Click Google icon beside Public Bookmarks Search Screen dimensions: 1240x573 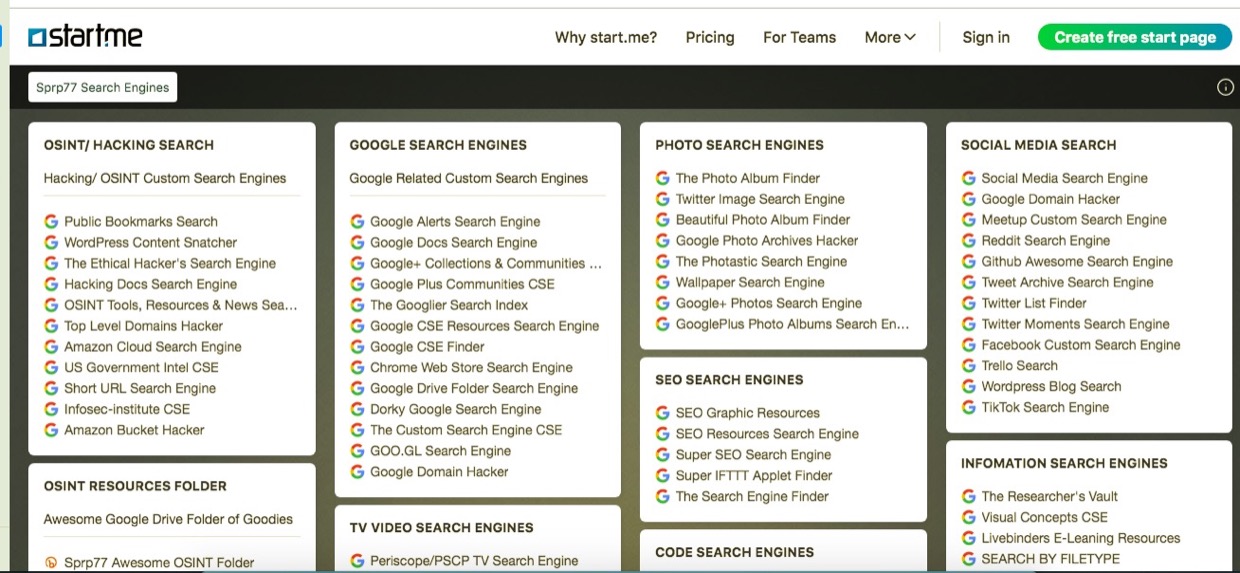(x=51, y=222)
